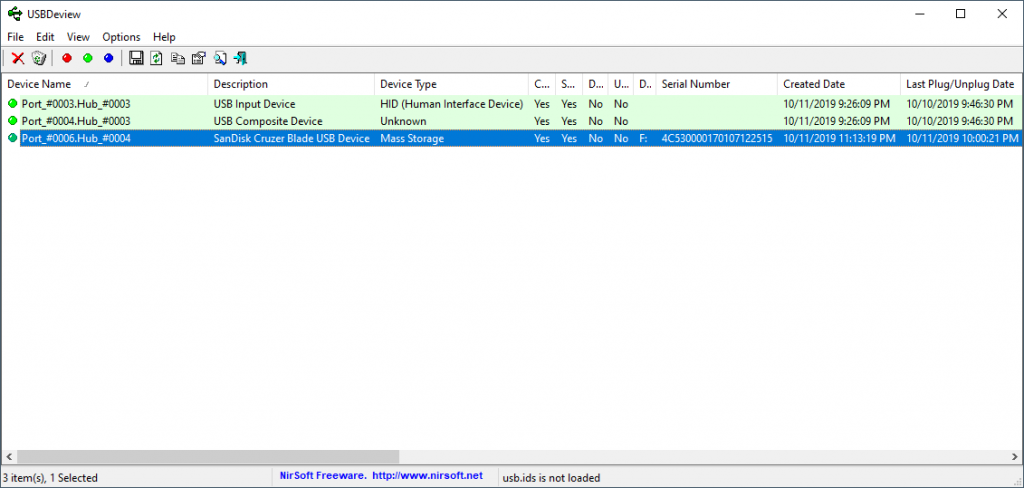Click the Find magnifier toolbar icon
1024x488 pixels.
click(x=220, y=59)
